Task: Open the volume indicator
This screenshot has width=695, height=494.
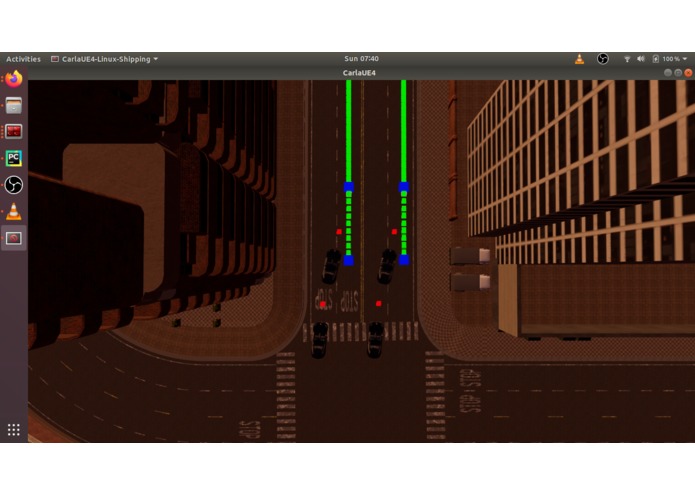Action: 640,59
